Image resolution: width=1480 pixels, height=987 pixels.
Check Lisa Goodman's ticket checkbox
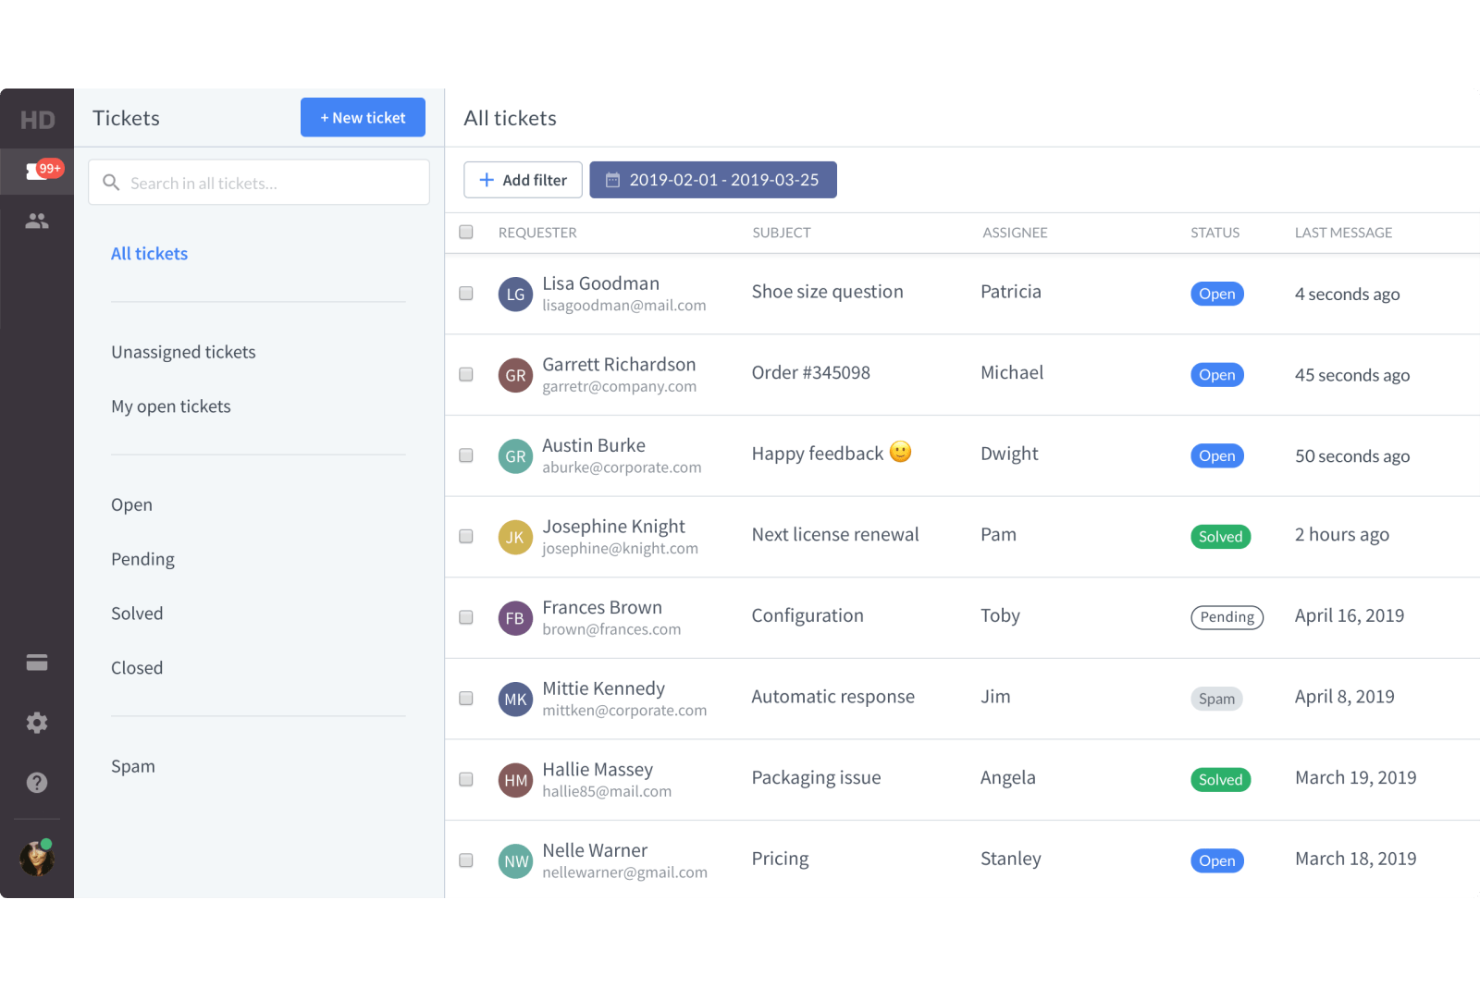[465, 293]
